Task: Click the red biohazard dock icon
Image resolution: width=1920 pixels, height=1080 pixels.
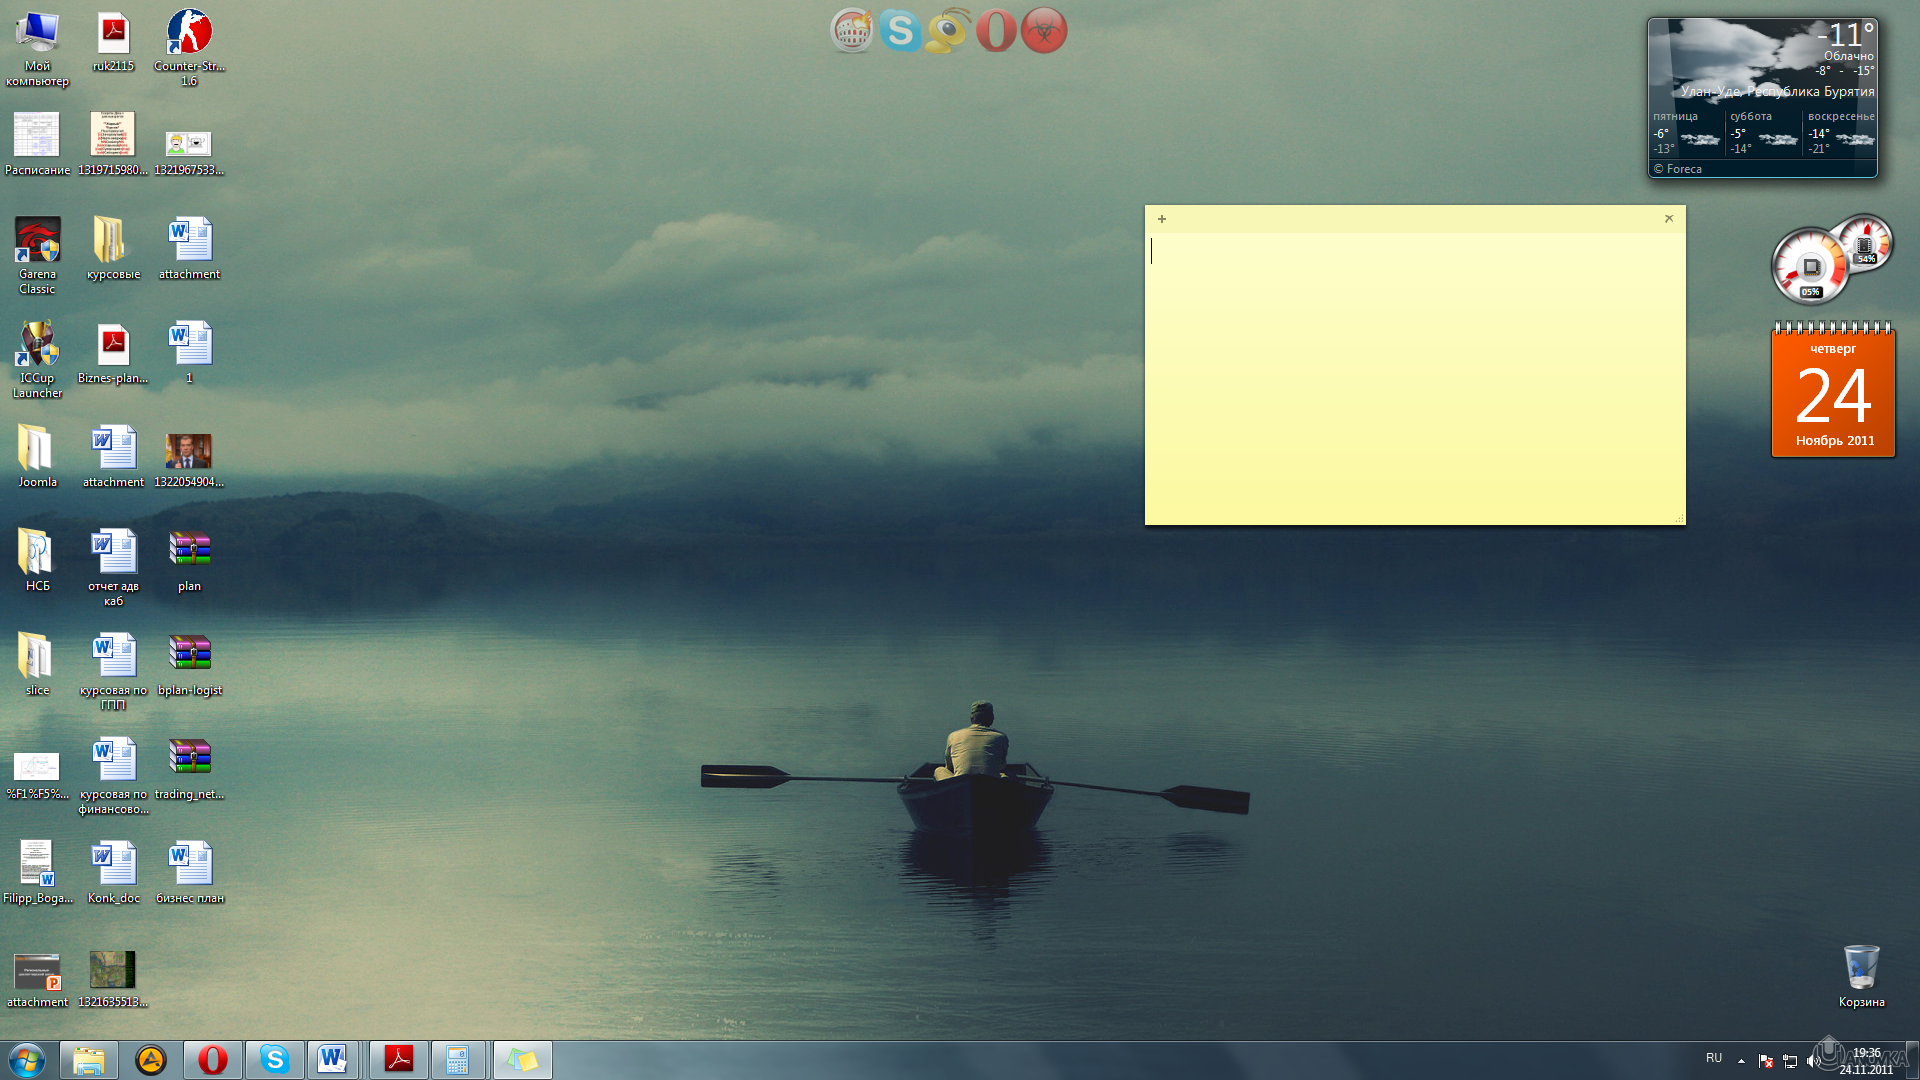Action: pyautogui.click(x=1044, y=31)
